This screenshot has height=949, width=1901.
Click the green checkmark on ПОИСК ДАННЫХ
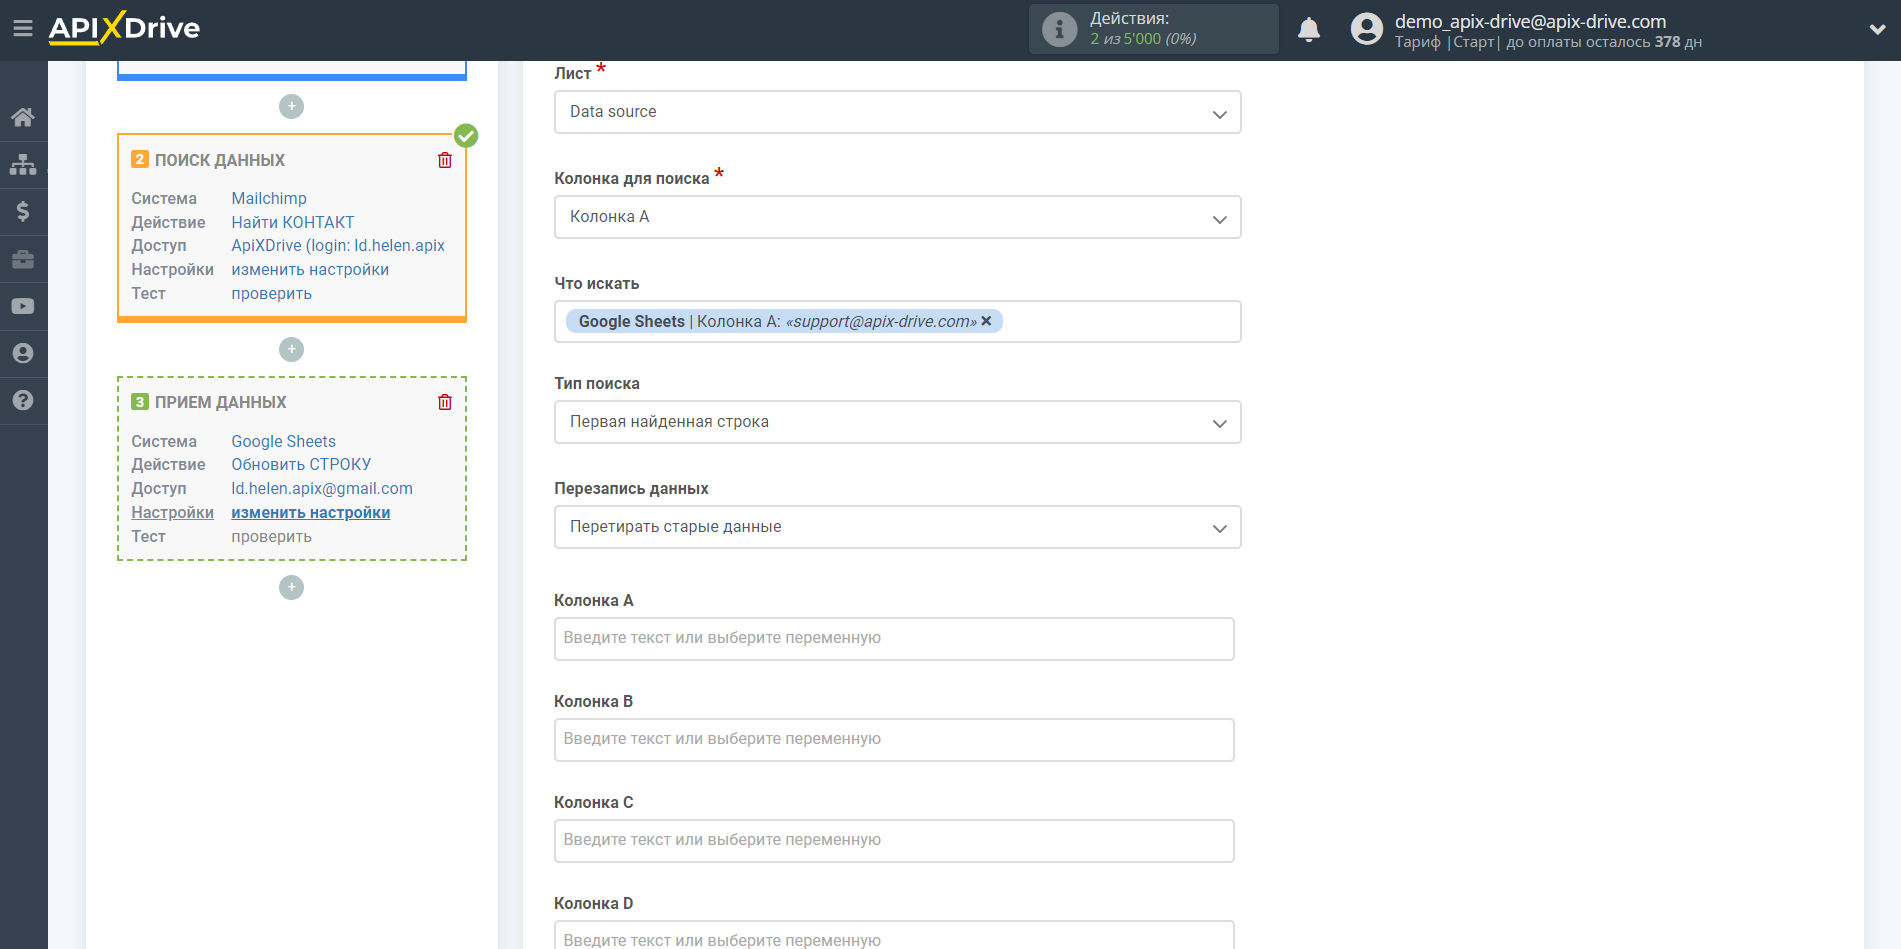(x=466, y=135)
